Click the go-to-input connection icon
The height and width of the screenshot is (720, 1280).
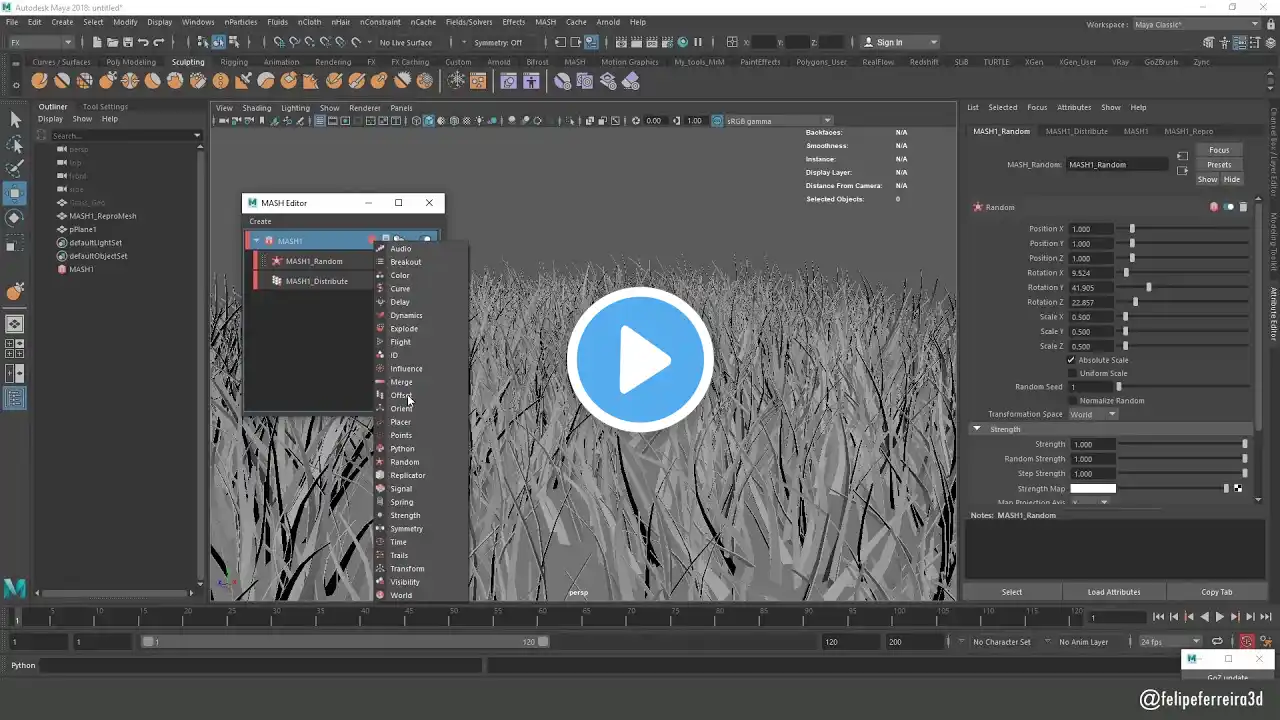coord(1182,157)
